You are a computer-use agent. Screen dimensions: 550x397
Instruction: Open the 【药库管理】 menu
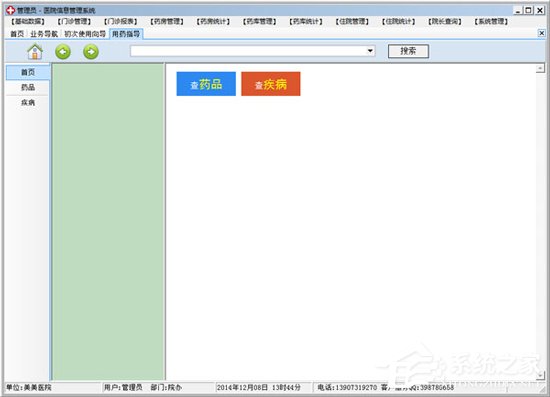click(260, 22)
